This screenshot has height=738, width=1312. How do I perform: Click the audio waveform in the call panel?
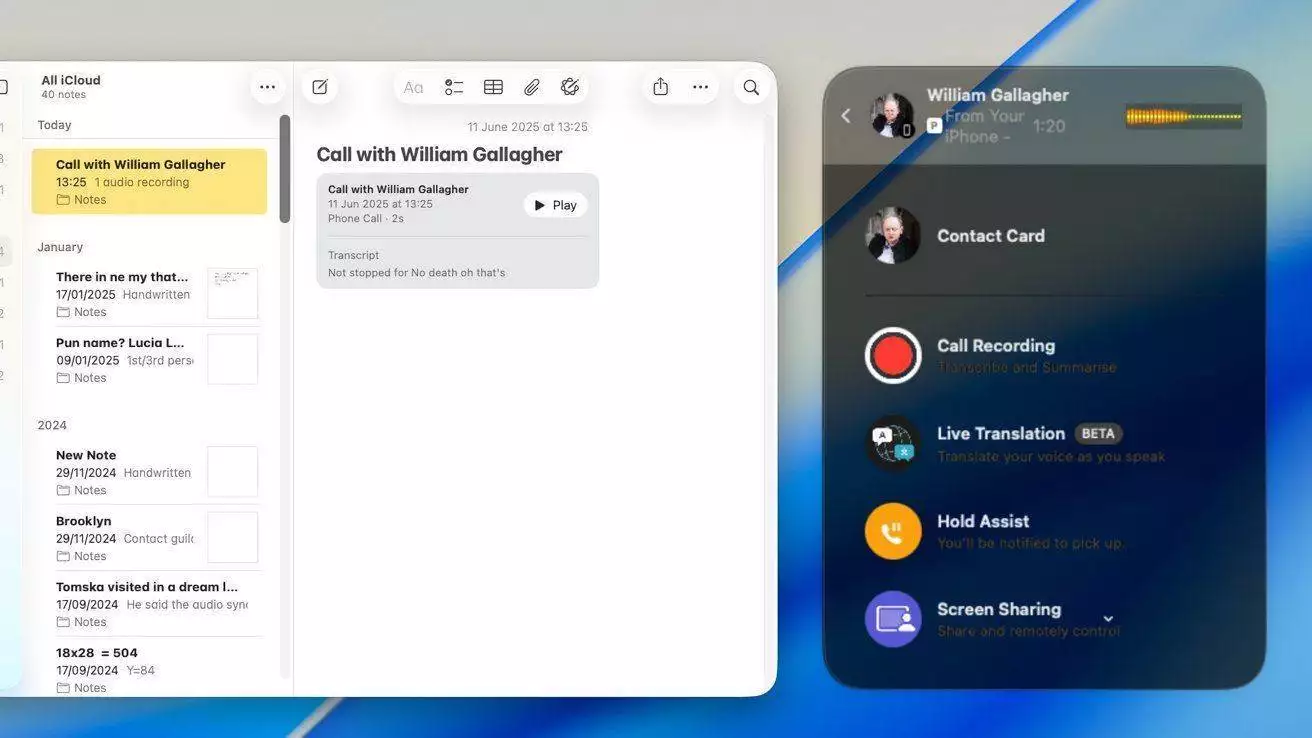tap(1184, 116)
